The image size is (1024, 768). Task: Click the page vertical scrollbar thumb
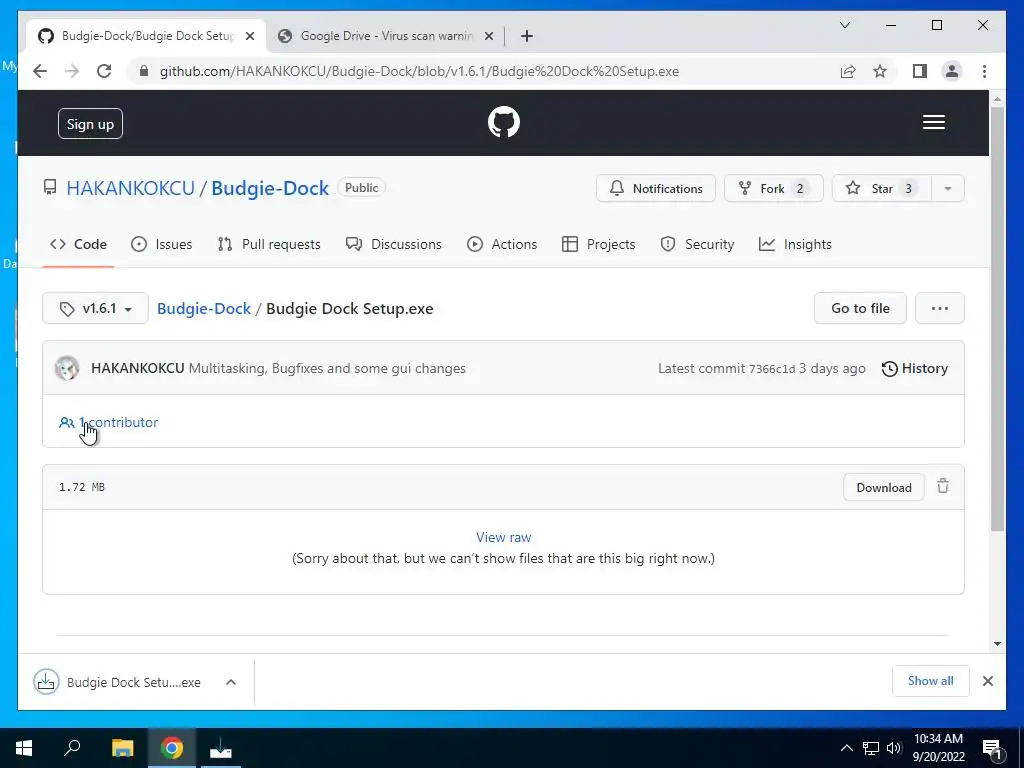pyautogui.click(x=997, y=319)
